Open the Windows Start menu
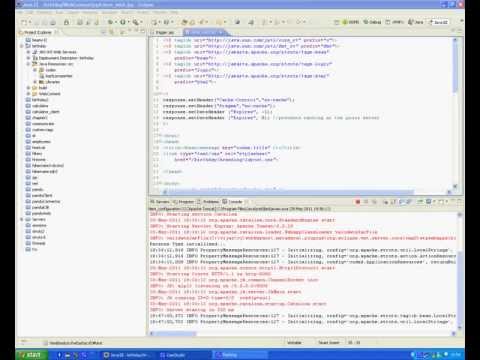 [31, 355]
